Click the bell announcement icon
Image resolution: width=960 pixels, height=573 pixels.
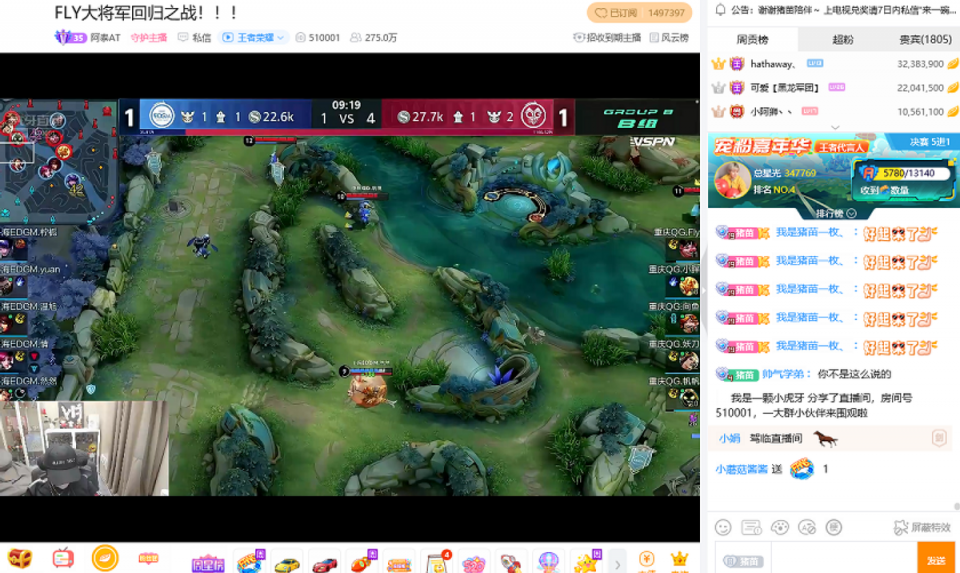pyautogui.click(x=721, y=9)
